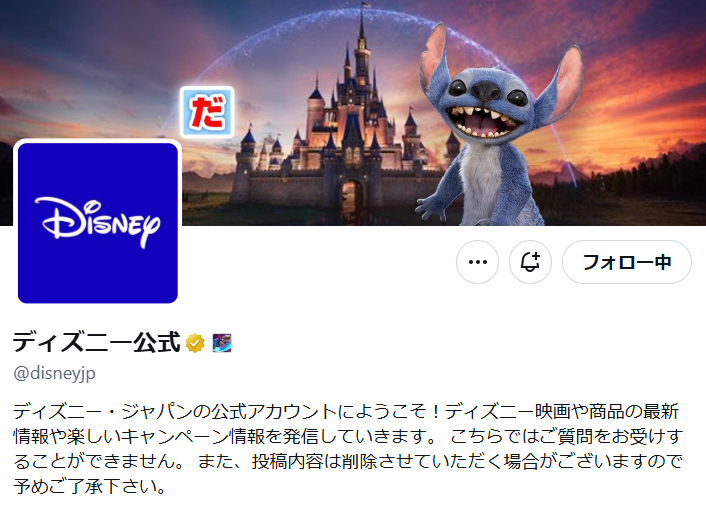Click the gold verified checkmark badge
Screen dimensions: 706x514
(x=195, y=343)
